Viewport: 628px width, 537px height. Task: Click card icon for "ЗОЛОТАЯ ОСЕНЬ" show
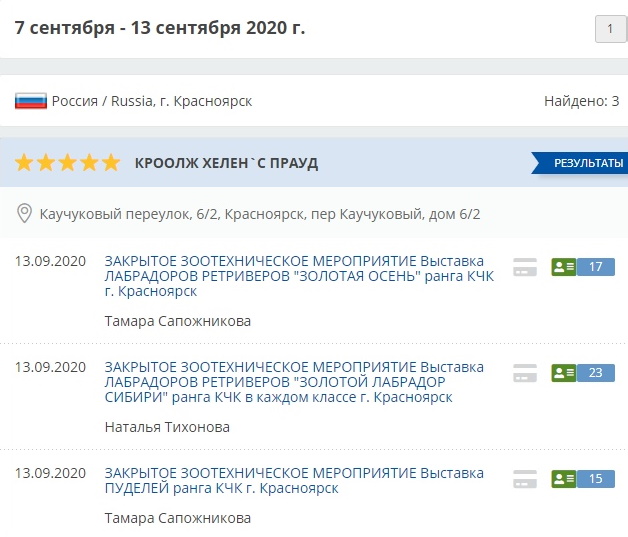(x=524, y=267)
